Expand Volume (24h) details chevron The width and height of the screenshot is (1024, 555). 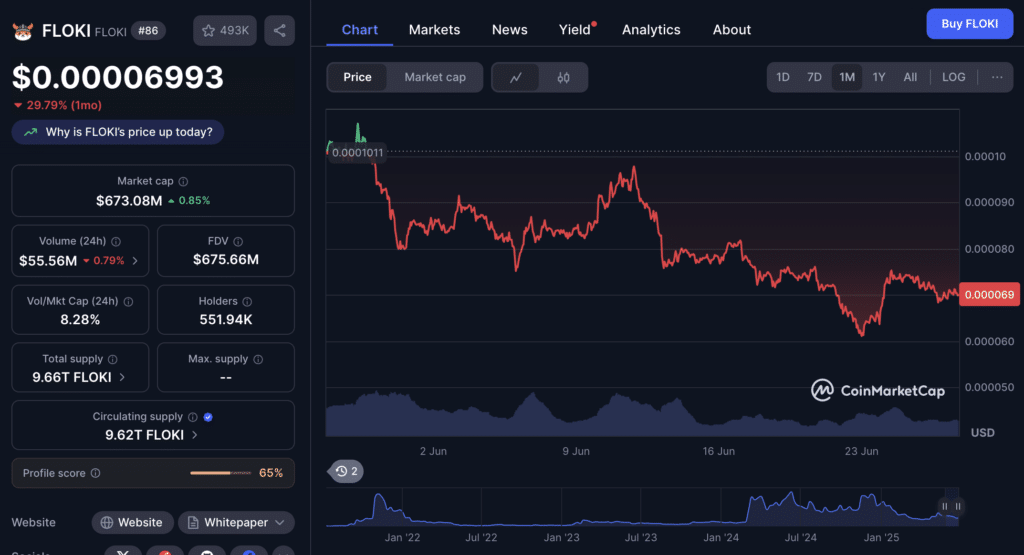click(135, 261)
